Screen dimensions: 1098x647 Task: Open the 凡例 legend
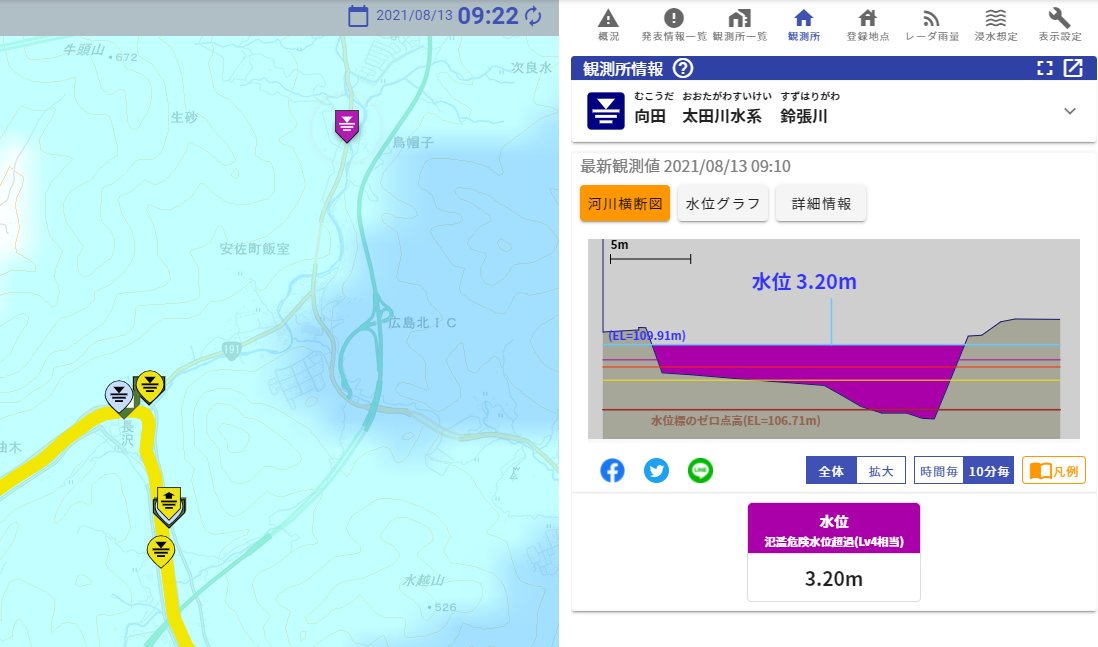point(1054,471)
